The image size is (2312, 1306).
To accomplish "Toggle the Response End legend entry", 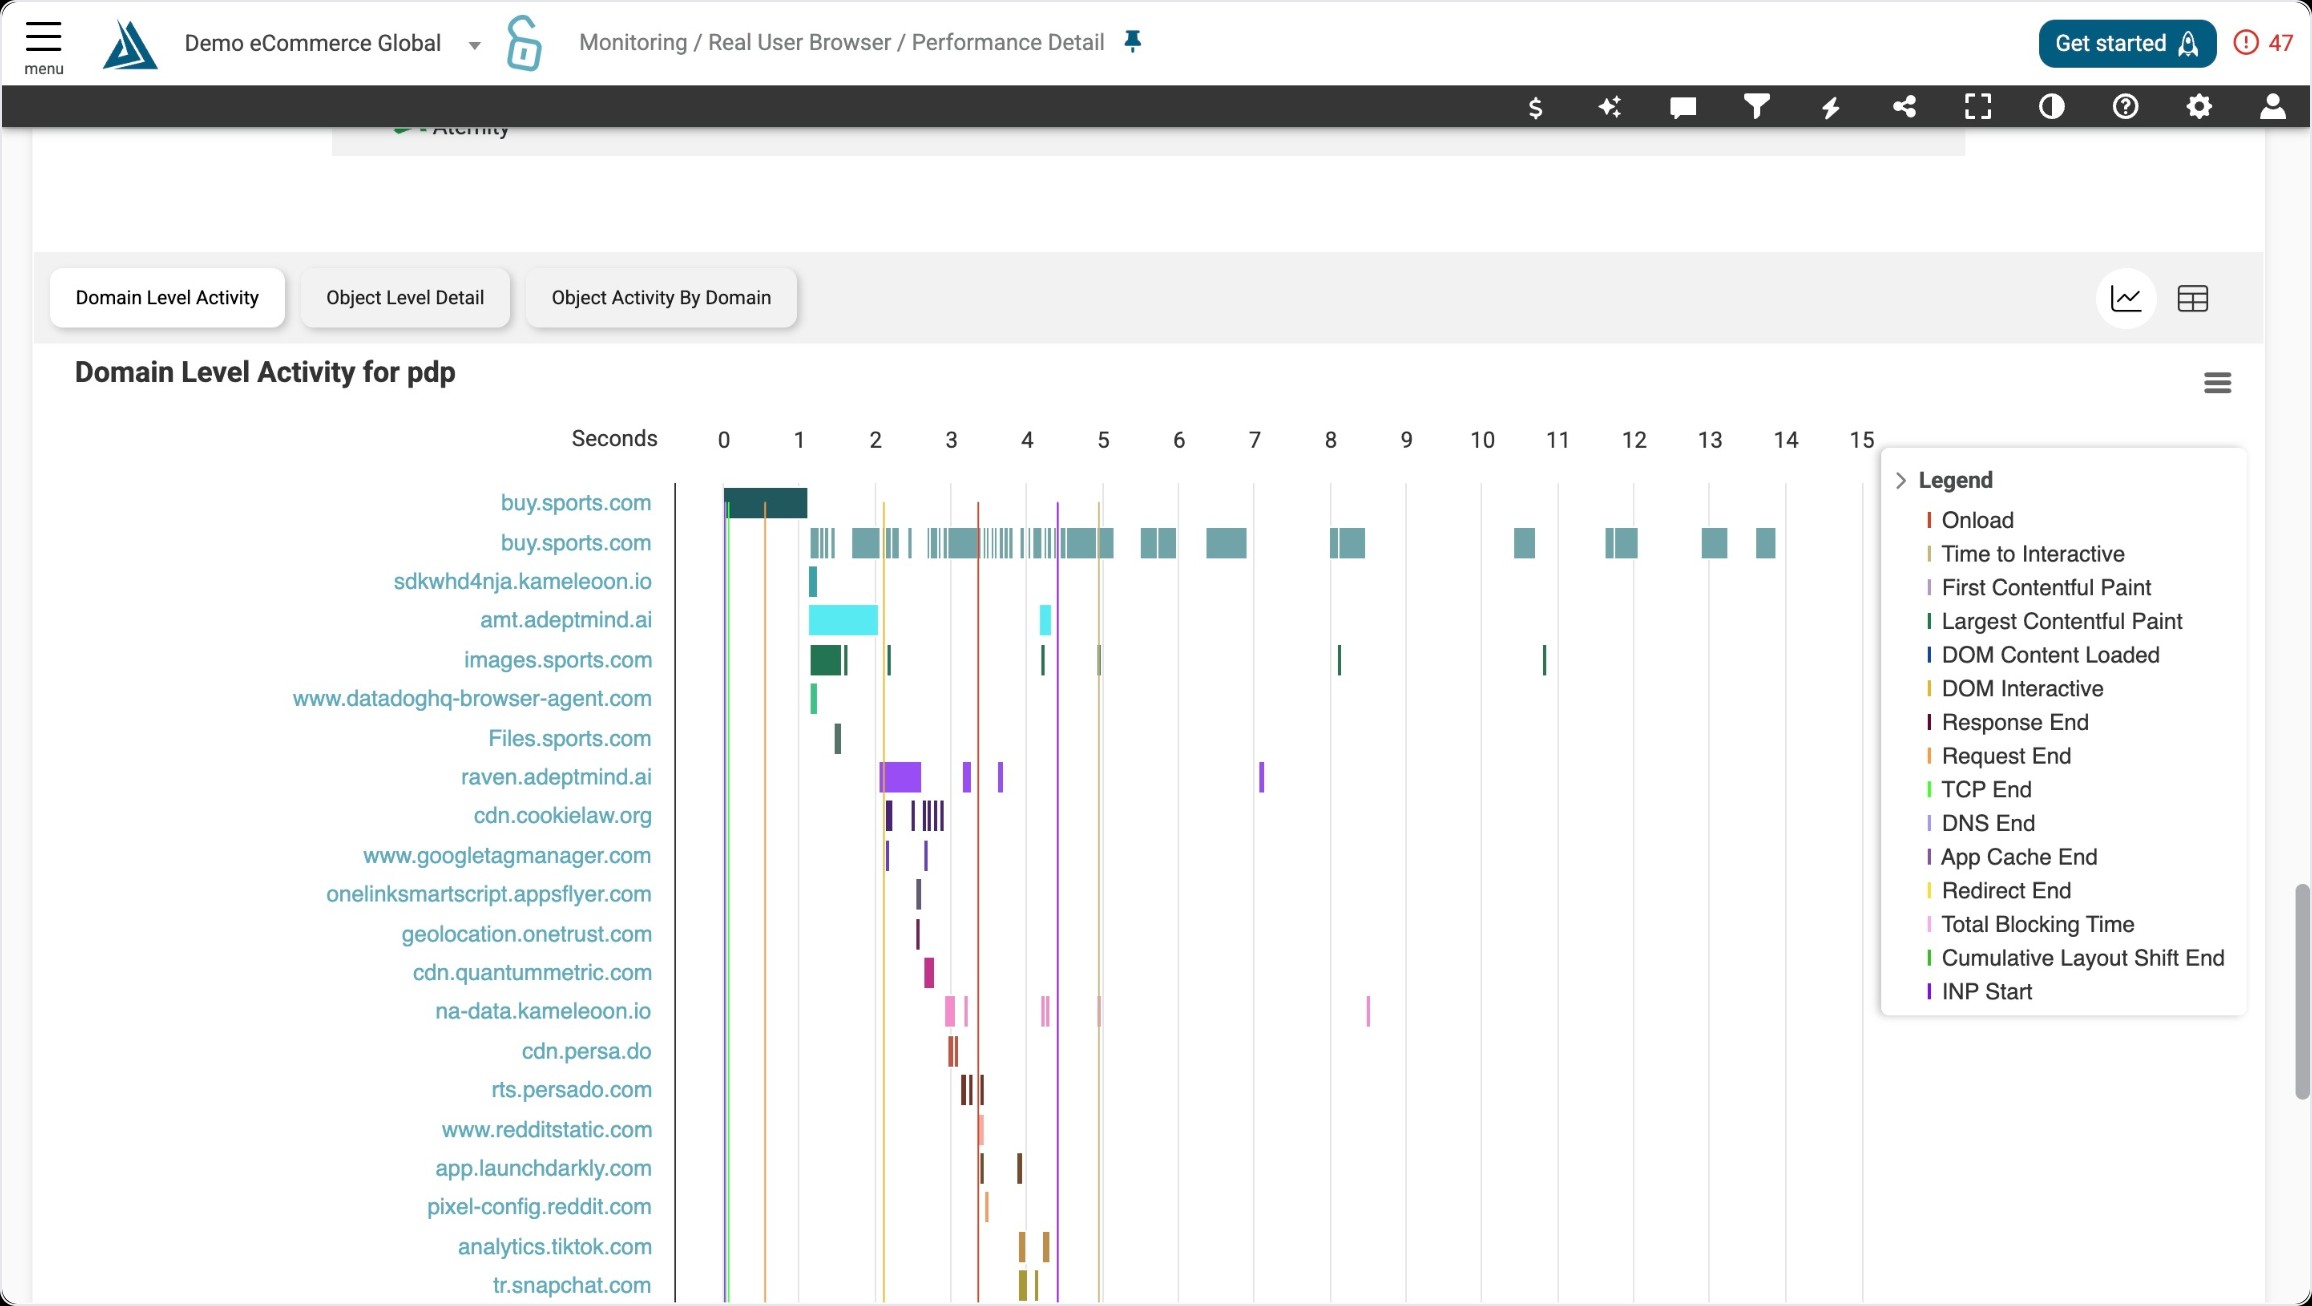I will (x=2007, y=722).
